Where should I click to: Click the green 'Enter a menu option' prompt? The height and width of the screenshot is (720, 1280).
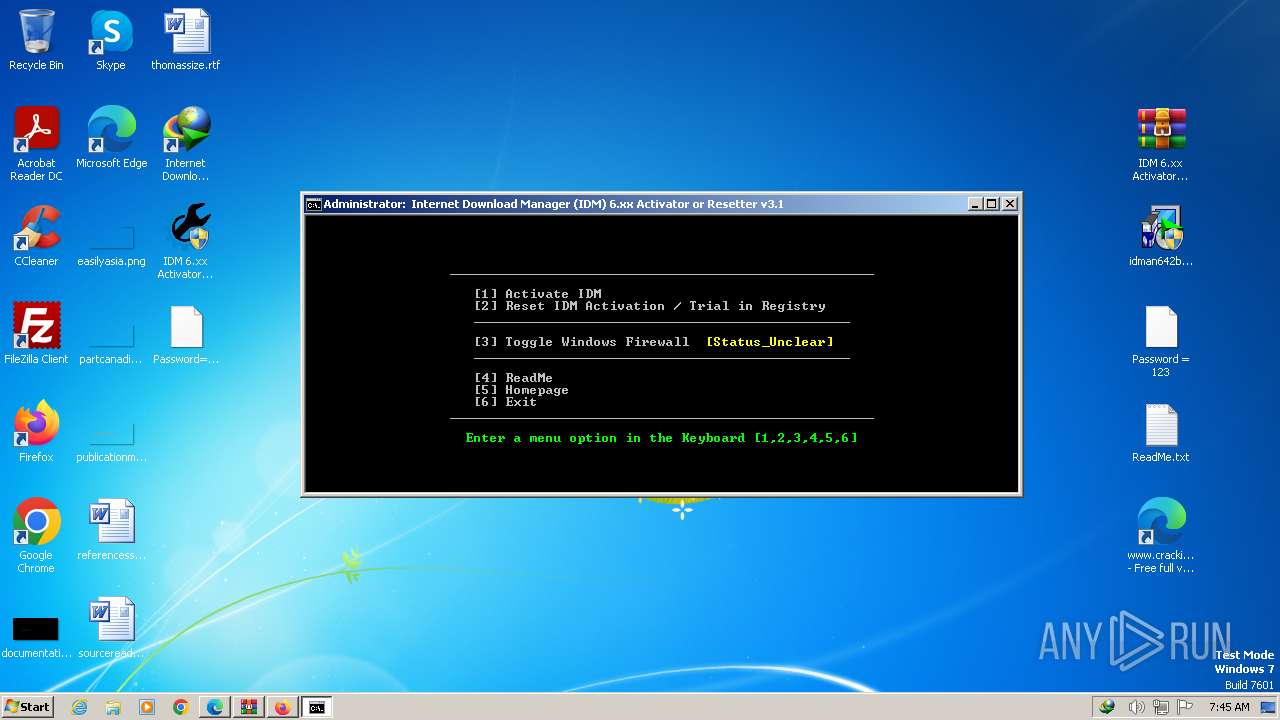(662, 438)
